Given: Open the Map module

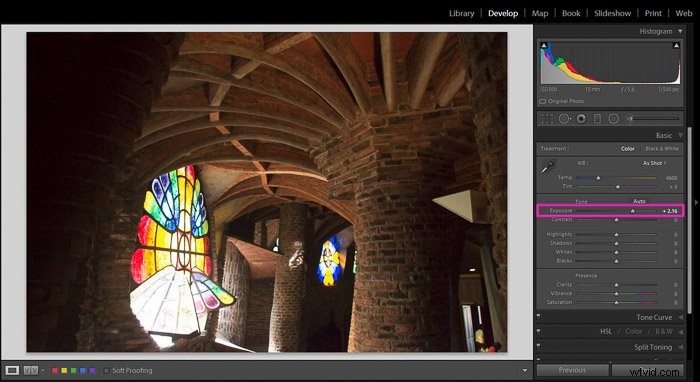Looking at the screenshot, I should point(540,13).
